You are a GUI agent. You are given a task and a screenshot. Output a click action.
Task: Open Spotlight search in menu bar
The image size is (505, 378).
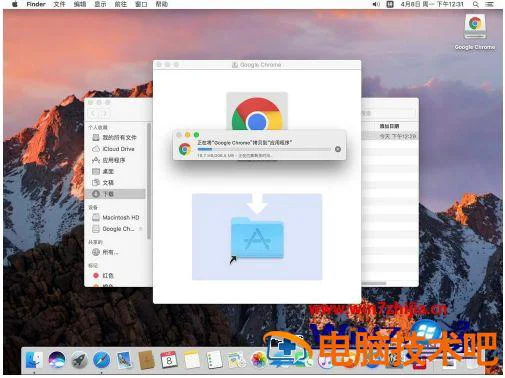(x=476, y=4)
